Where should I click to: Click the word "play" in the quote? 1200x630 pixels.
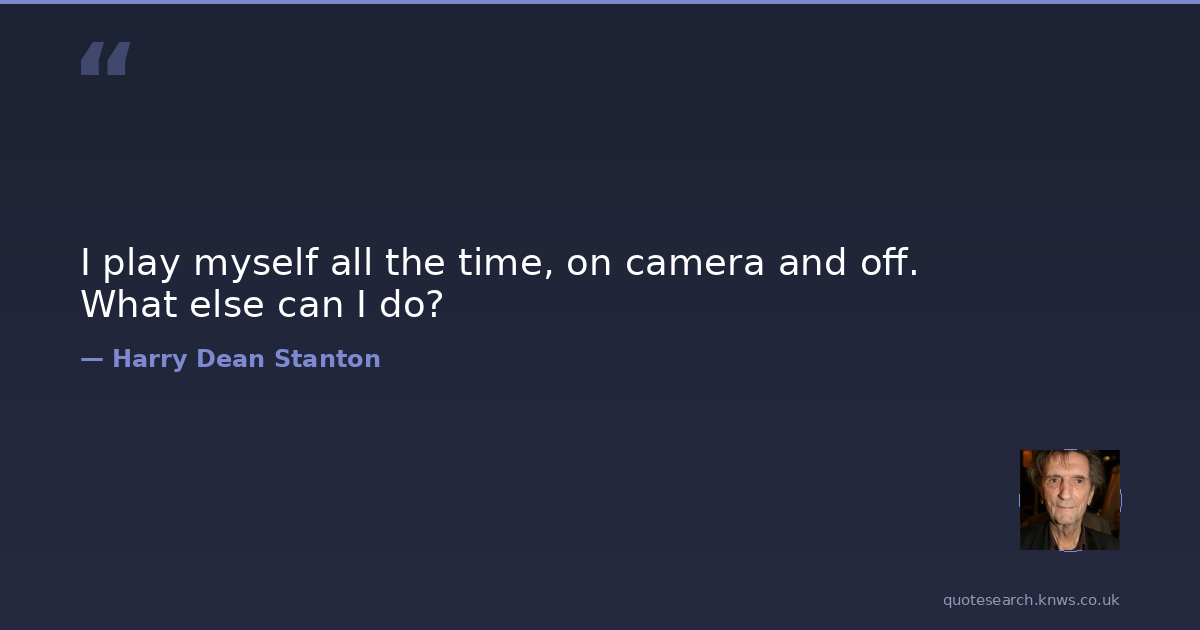(143, 265)
